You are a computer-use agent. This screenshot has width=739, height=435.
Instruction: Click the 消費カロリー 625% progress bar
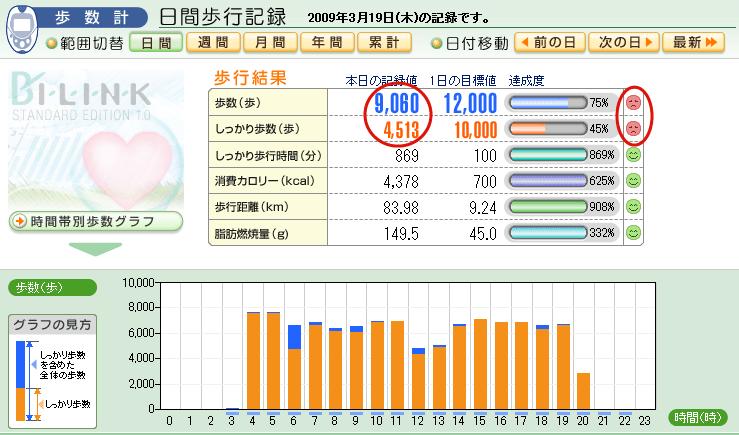pyautogui.click(x=549, y=181)
